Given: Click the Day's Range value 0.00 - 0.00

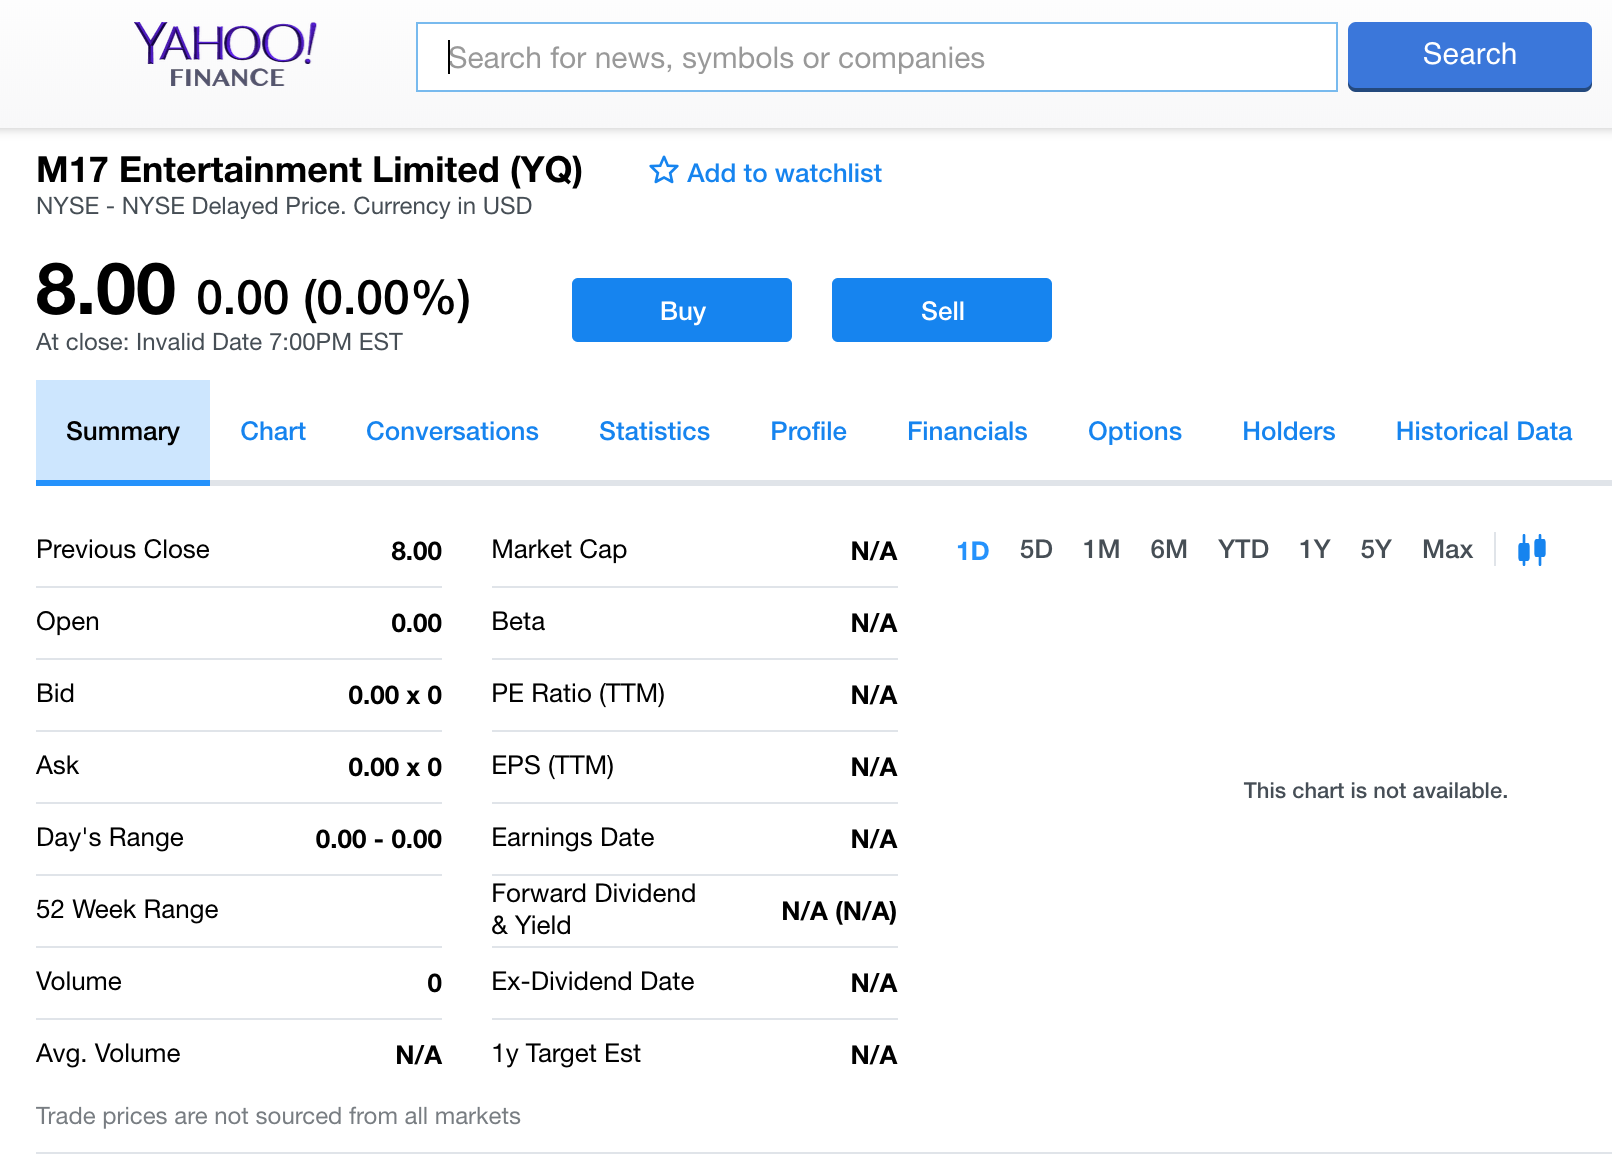Looking at the screenshot, I should [x=378, y=839].
